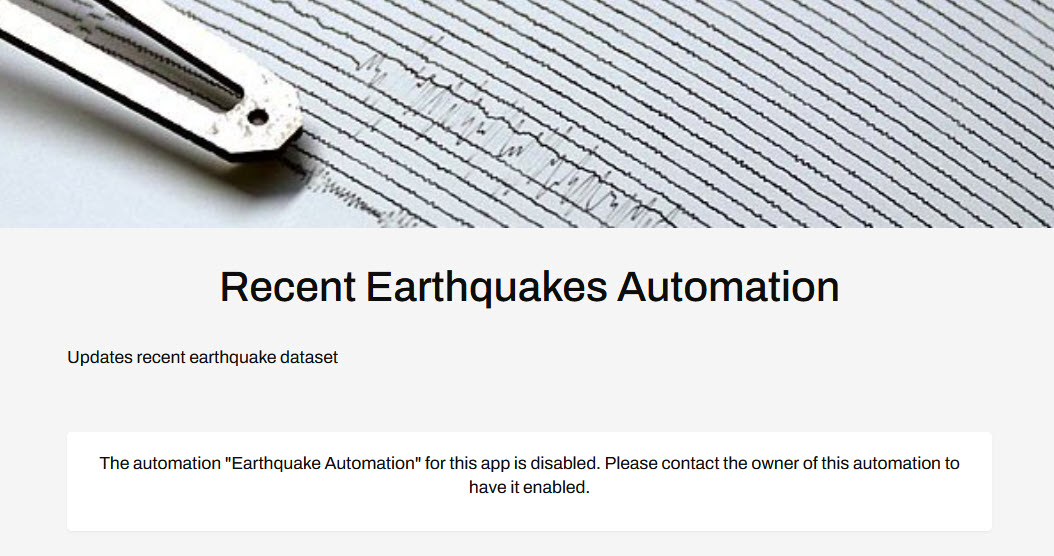Click the needle tip touching the paper

[290, 150]
